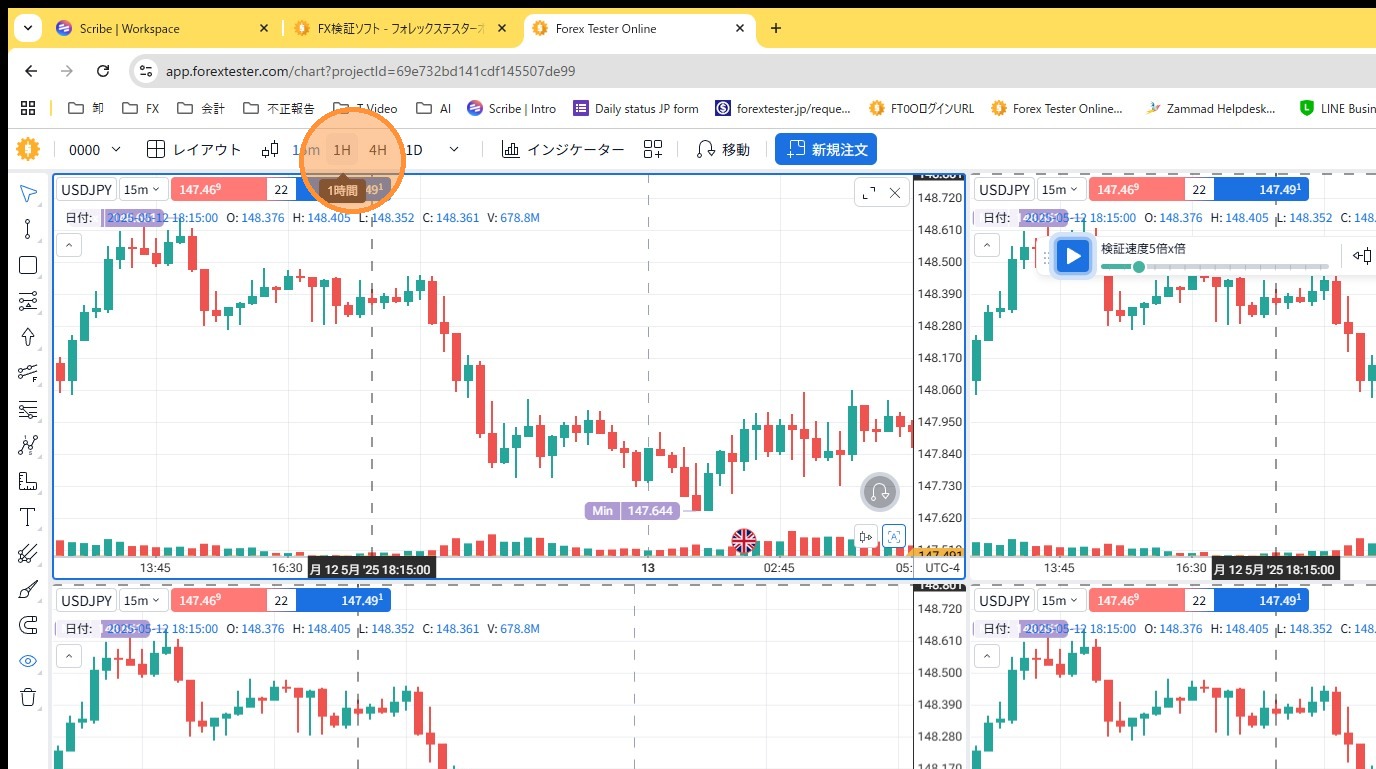
Task: Open the candlestick chart type selector
Action: coord(270,150)
